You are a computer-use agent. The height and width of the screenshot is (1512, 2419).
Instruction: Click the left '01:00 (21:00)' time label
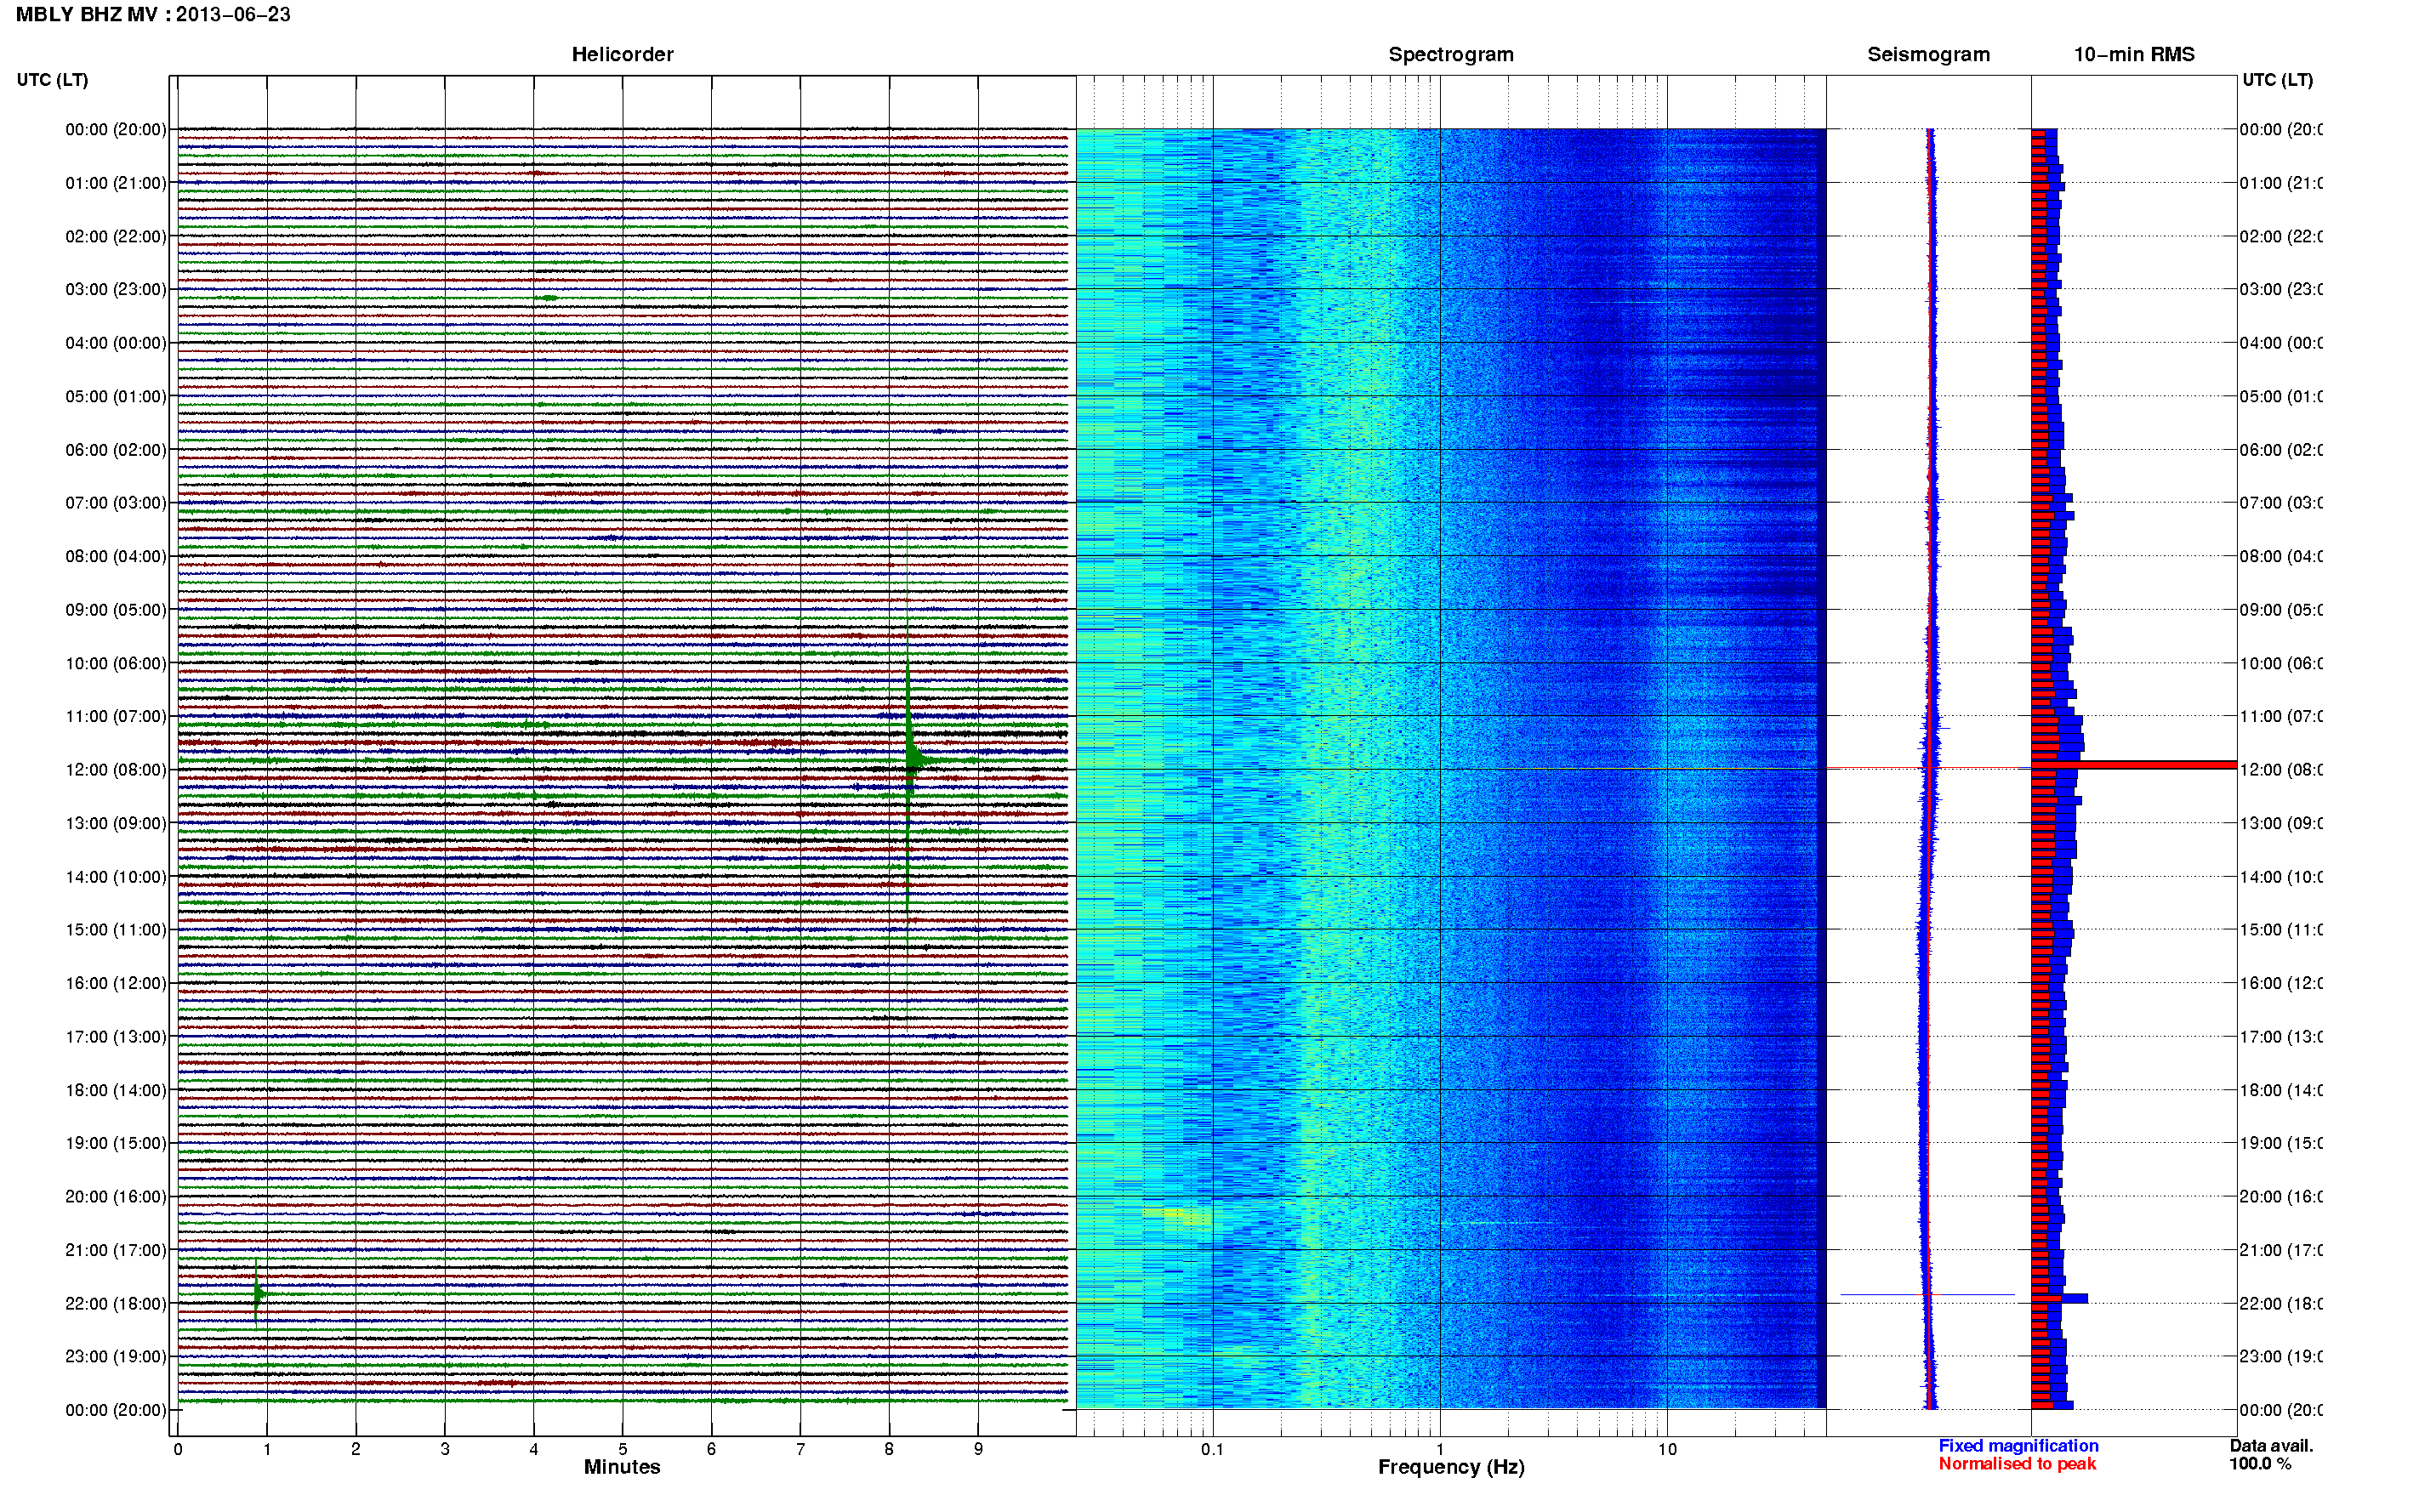tap(116, 183)
